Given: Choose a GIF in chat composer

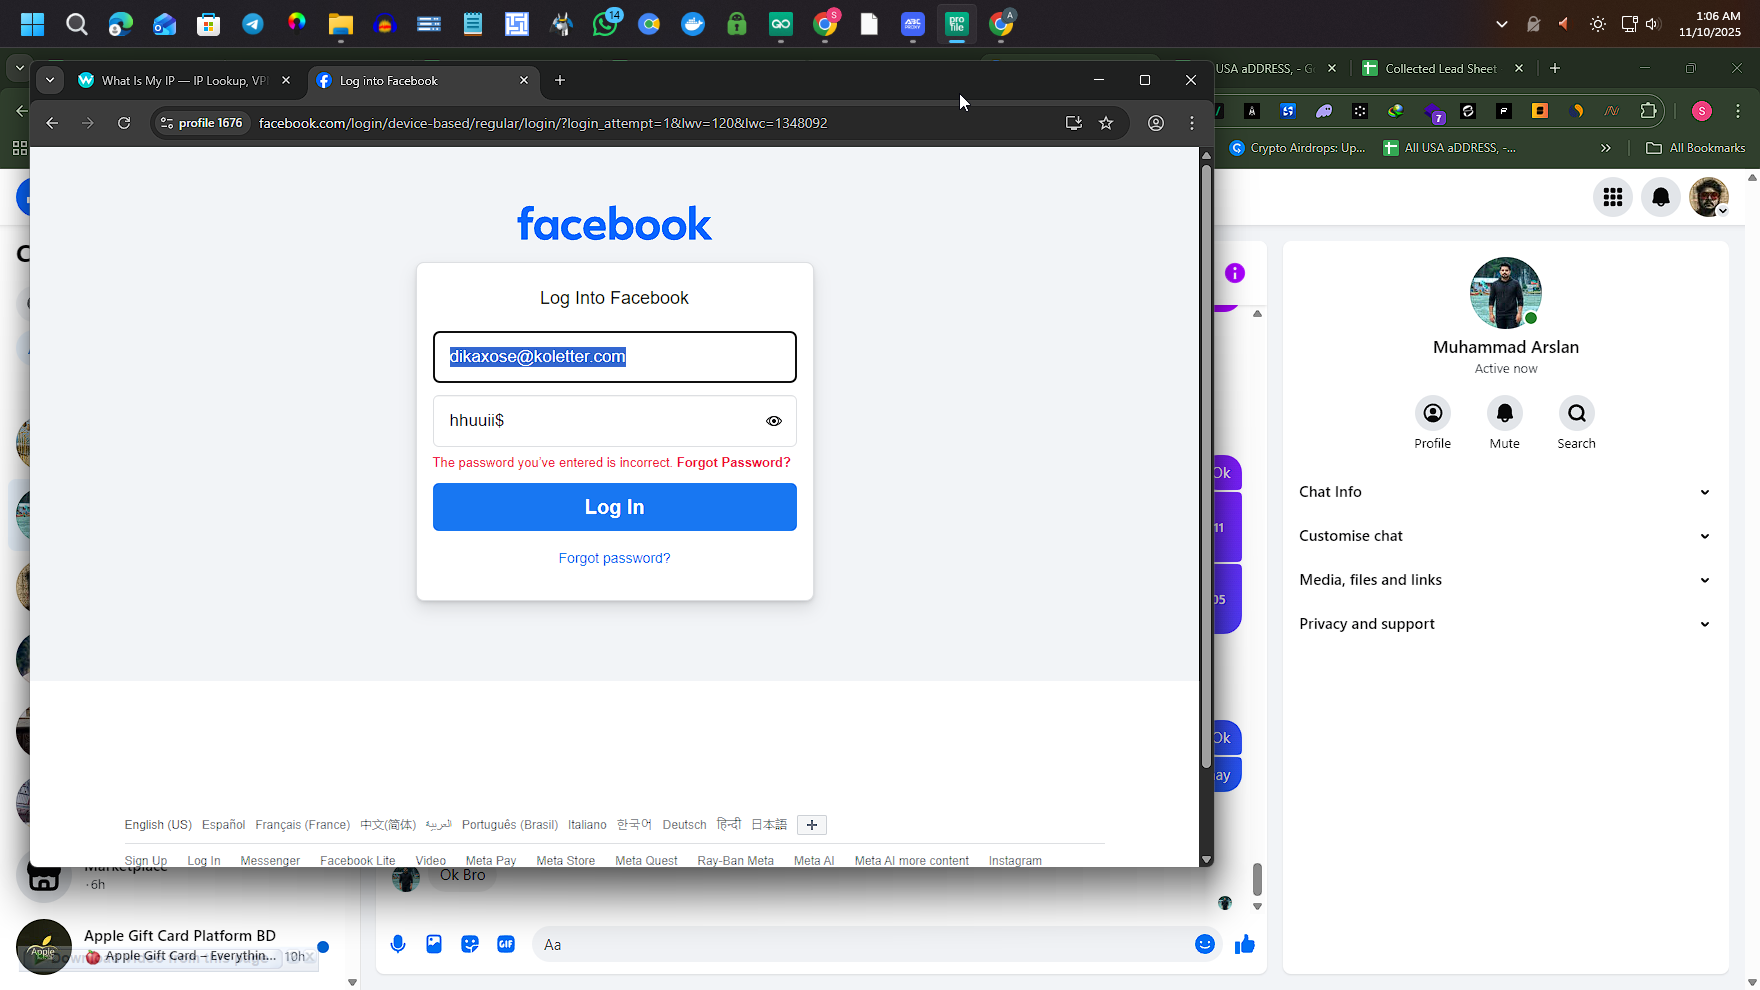Looking at the screenshot, I should point(506,944).
